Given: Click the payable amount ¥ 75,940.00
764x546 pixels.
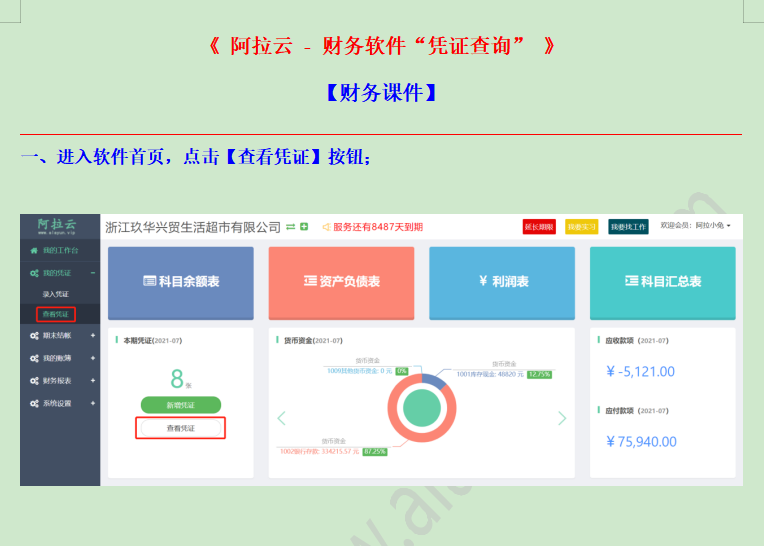Looking at the screenshot, I should pyautogui.click(x=641, y=442).
